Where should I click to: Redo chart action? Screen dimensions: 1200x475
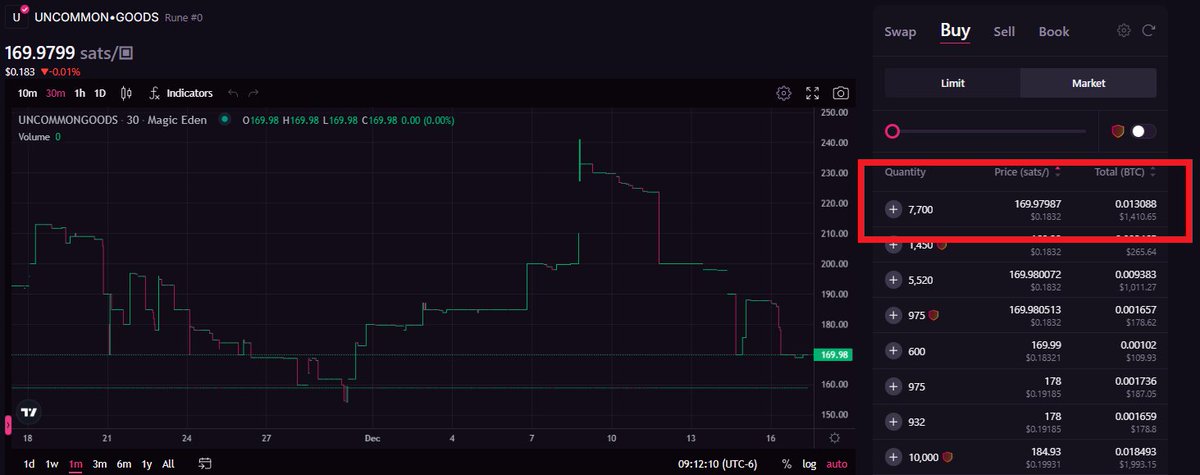click(254, 93)
